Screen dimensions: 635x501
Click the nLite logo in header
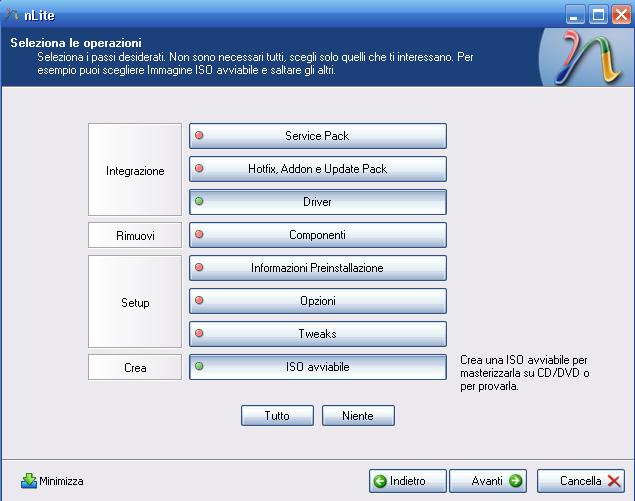pos(585,59)
